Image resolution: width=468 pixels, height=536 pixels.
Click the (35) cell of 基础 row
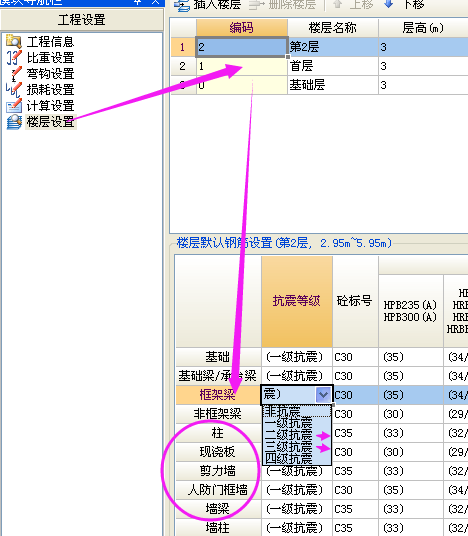point(411,357)
